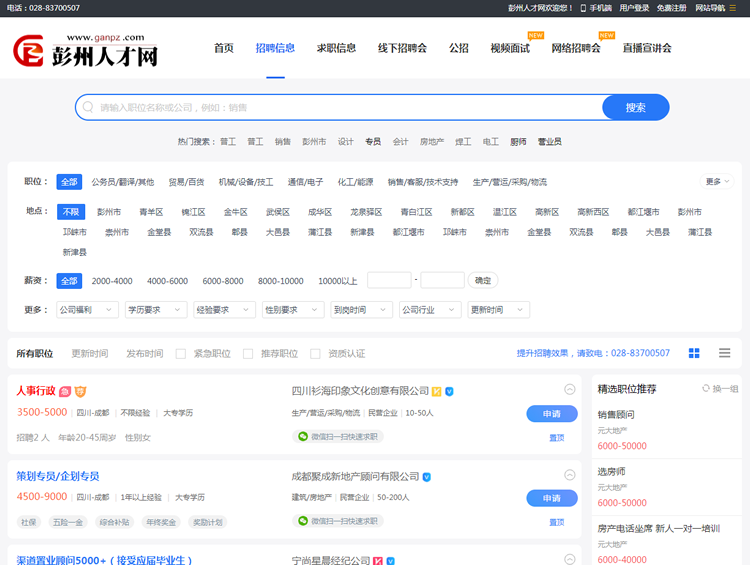Switch to grid view layout icon

click(x=694, y=353)
